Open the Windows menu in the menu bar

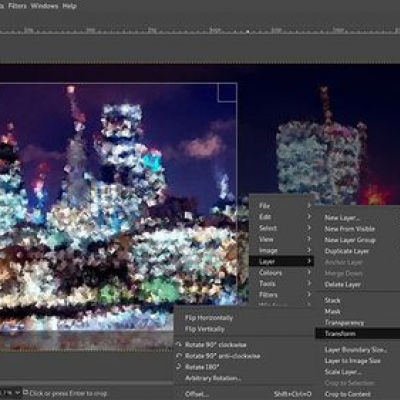tap(44, 6)
